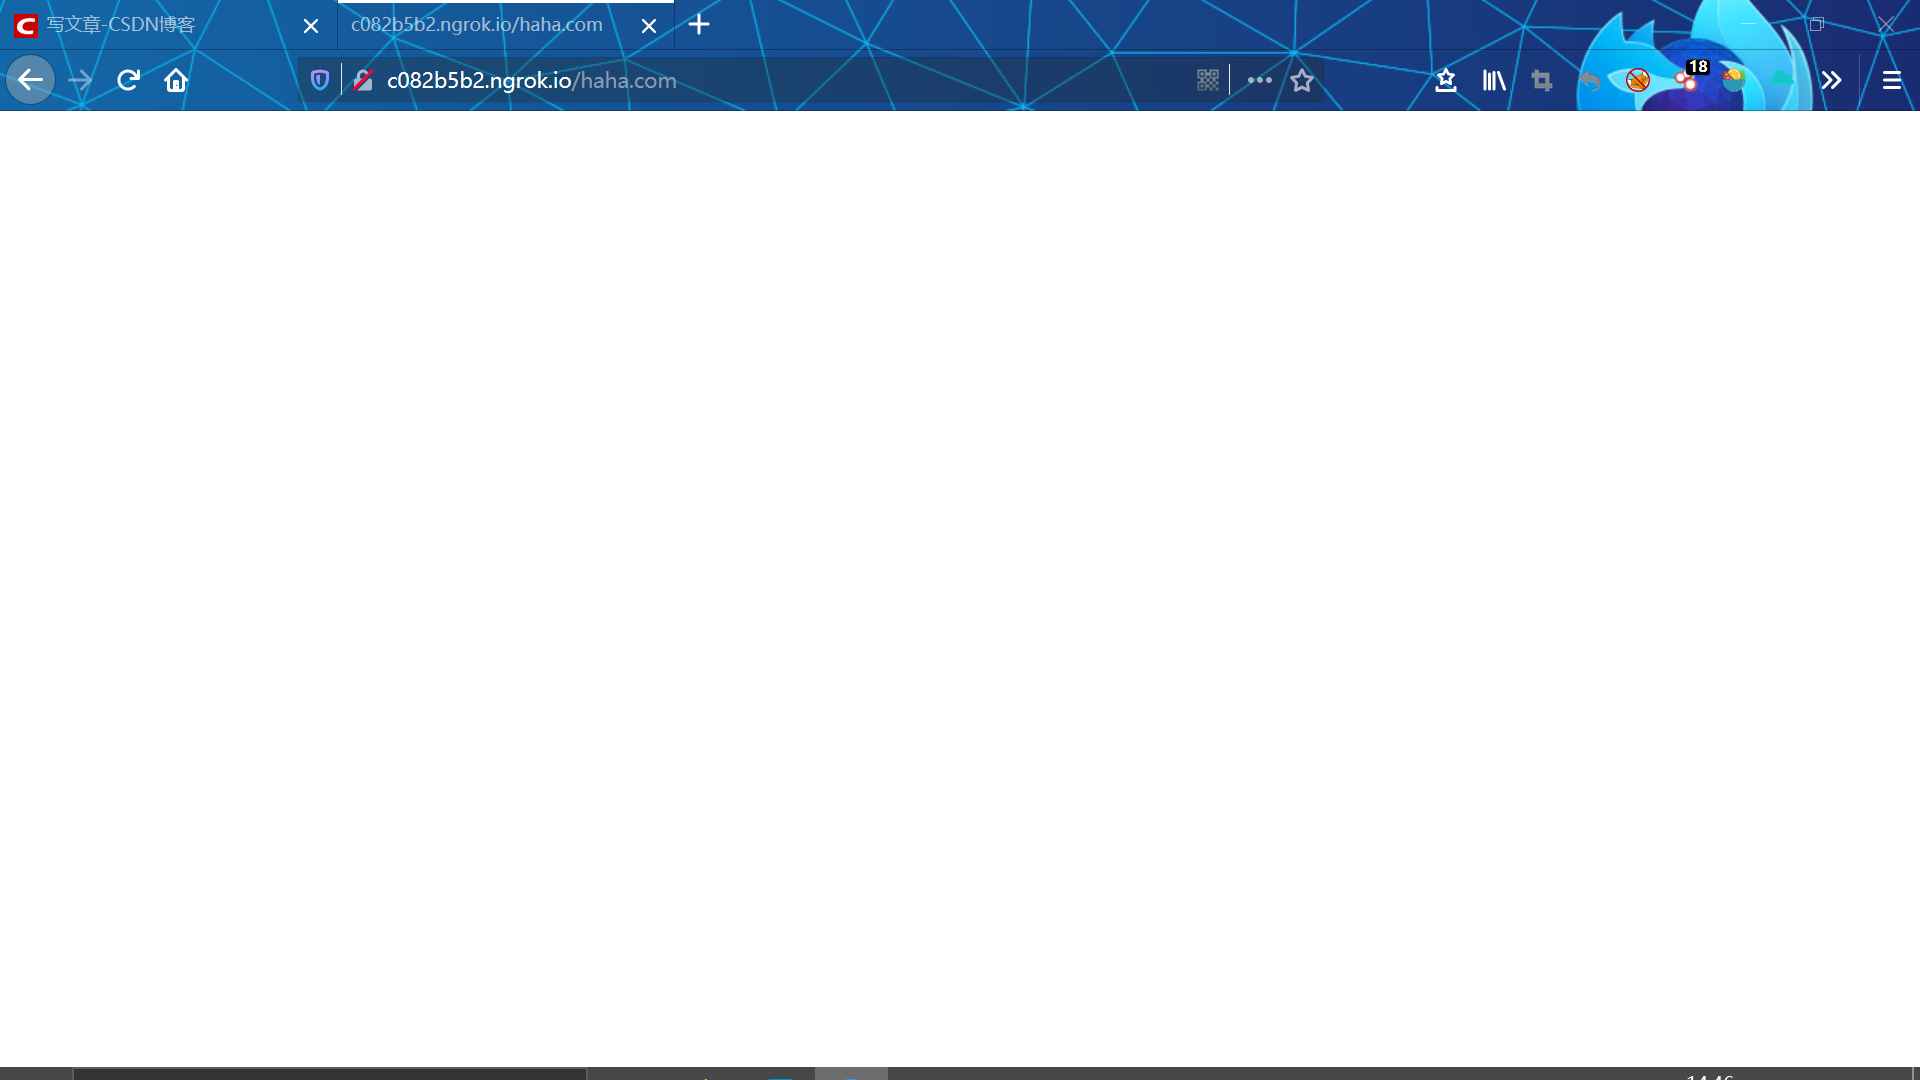The image size is (1920, 1080).
Task: Open a new tab
Action: (699, 25)
